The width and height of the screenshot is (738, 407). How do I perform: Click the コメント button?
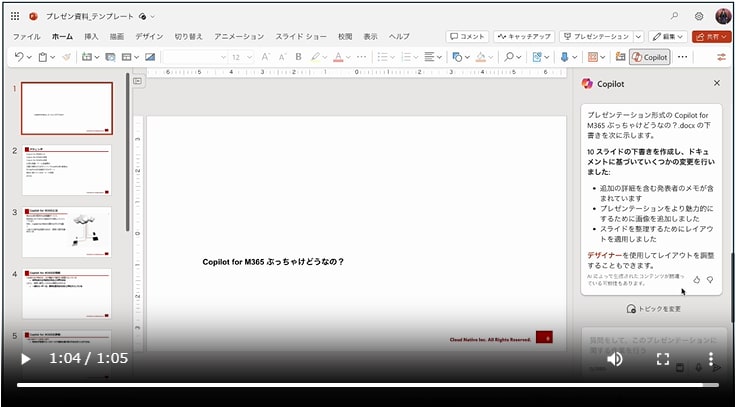point(467,37)
